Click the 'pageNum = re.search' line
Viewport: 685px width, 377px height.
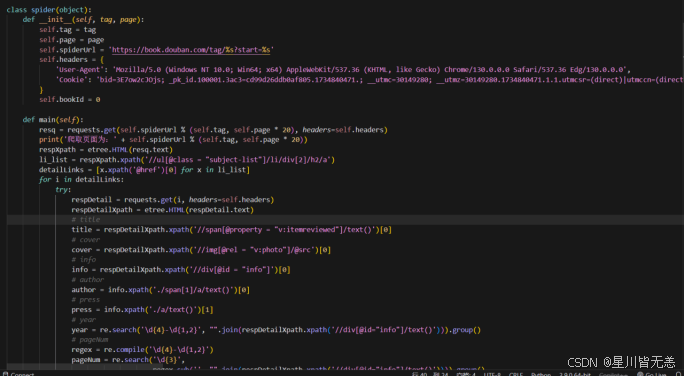click(x=128, y=360)
